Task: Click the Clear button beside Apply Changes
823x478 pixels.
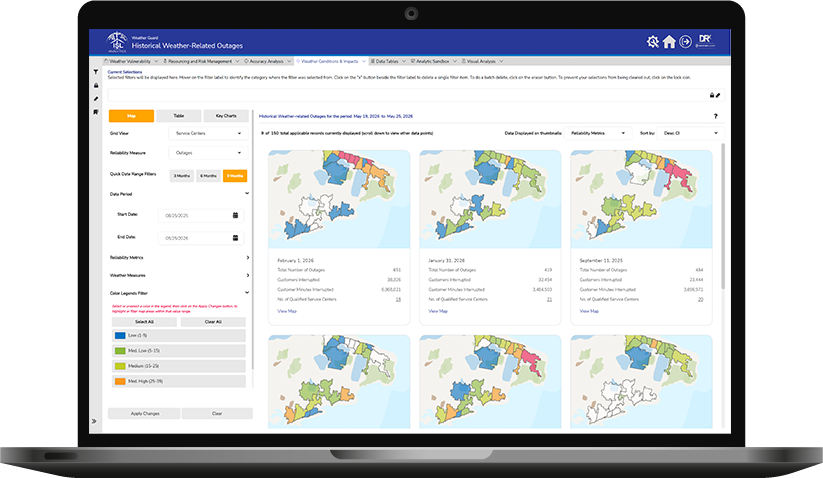Action: (x=217, y=413)
